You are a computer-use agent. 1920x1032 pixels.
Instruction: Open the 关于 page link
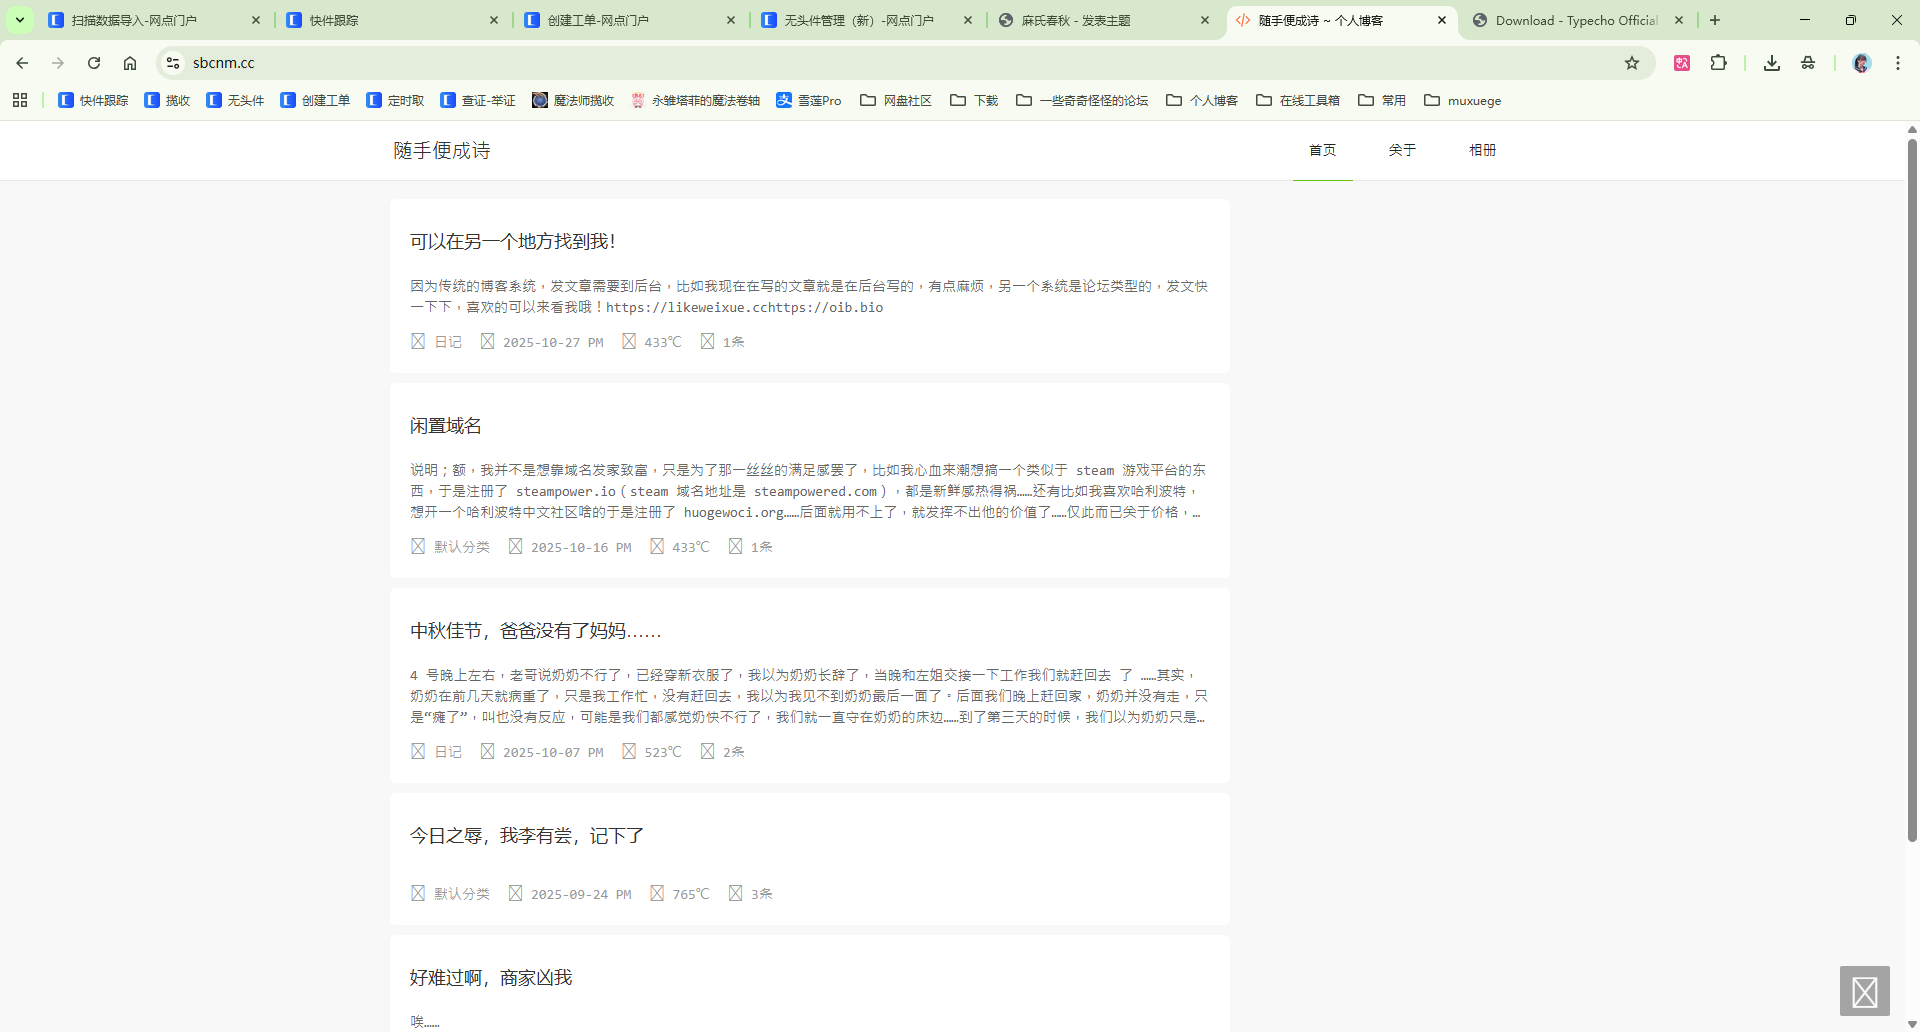coord(1402,150)
